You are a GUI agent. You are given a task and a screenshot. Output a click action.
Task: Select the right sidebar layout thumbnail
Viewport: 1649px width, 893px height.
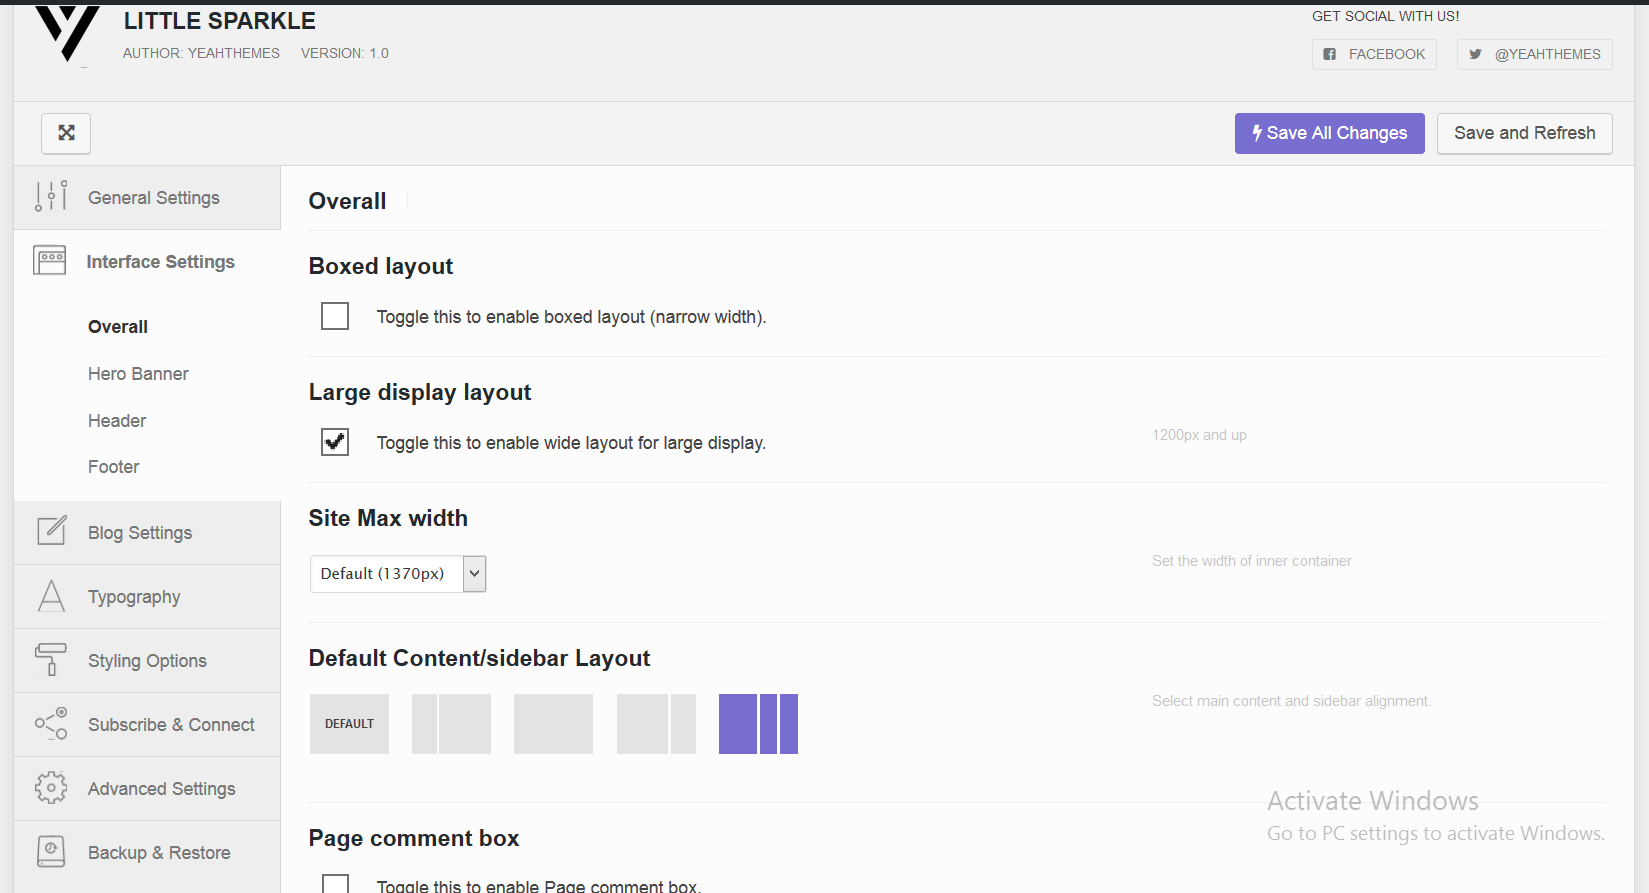pos(656,724)
